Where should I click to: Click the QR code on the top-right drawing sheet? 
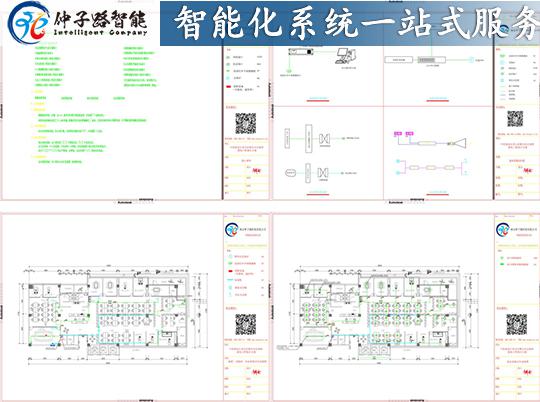pos(515,119)
